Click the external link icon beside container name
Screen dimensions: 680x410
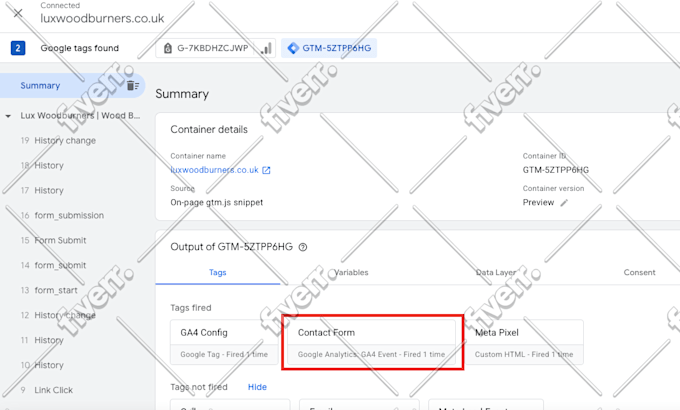[x=266, y=171]
